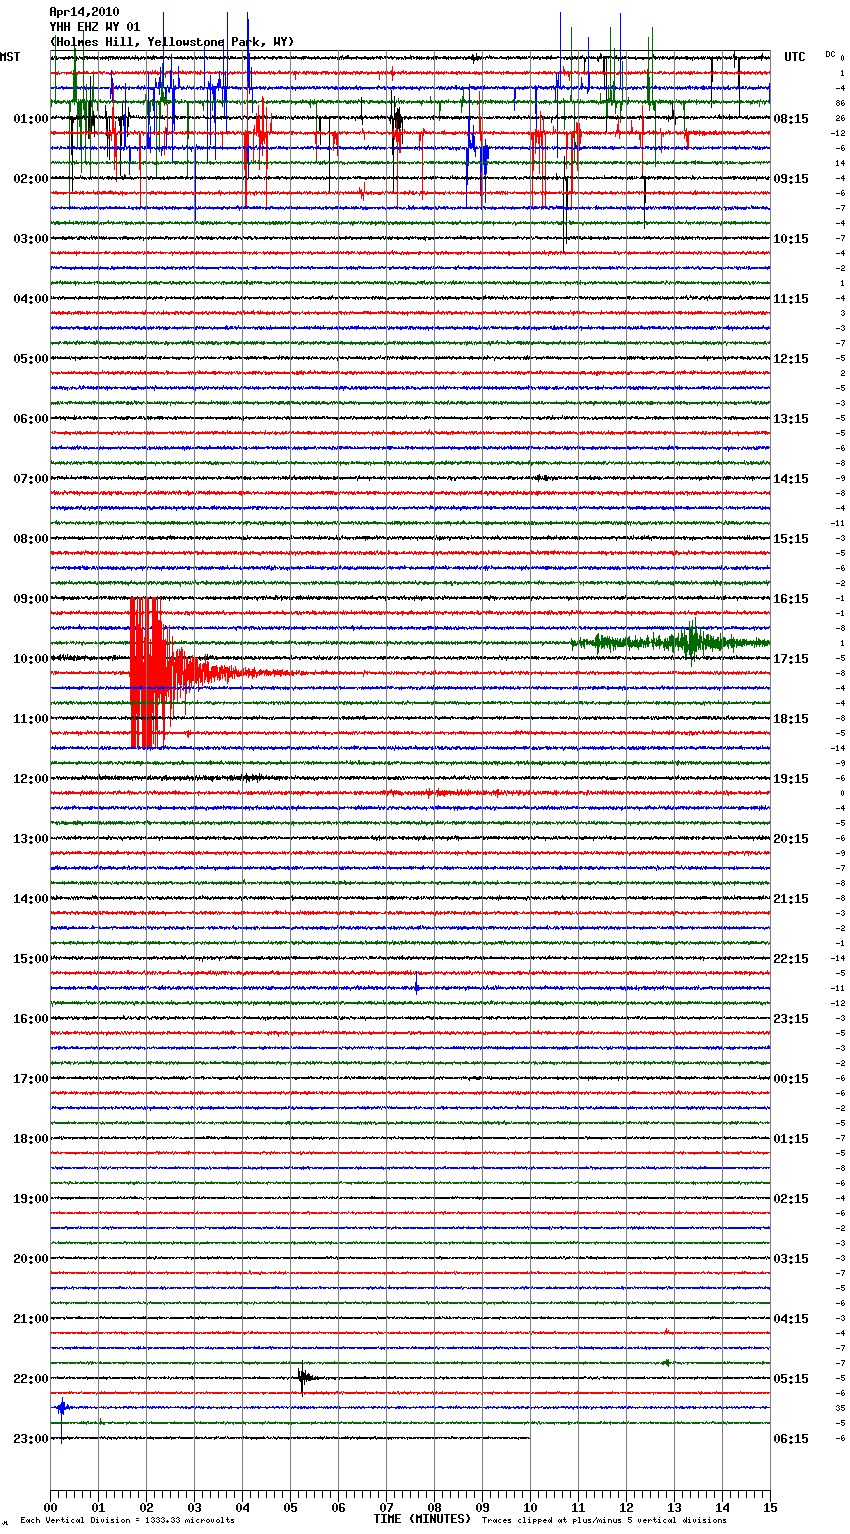The width and height of the screenshot is (850, 1534).
Task: Click the MST timezone header
Action: [x=10, y=57]
